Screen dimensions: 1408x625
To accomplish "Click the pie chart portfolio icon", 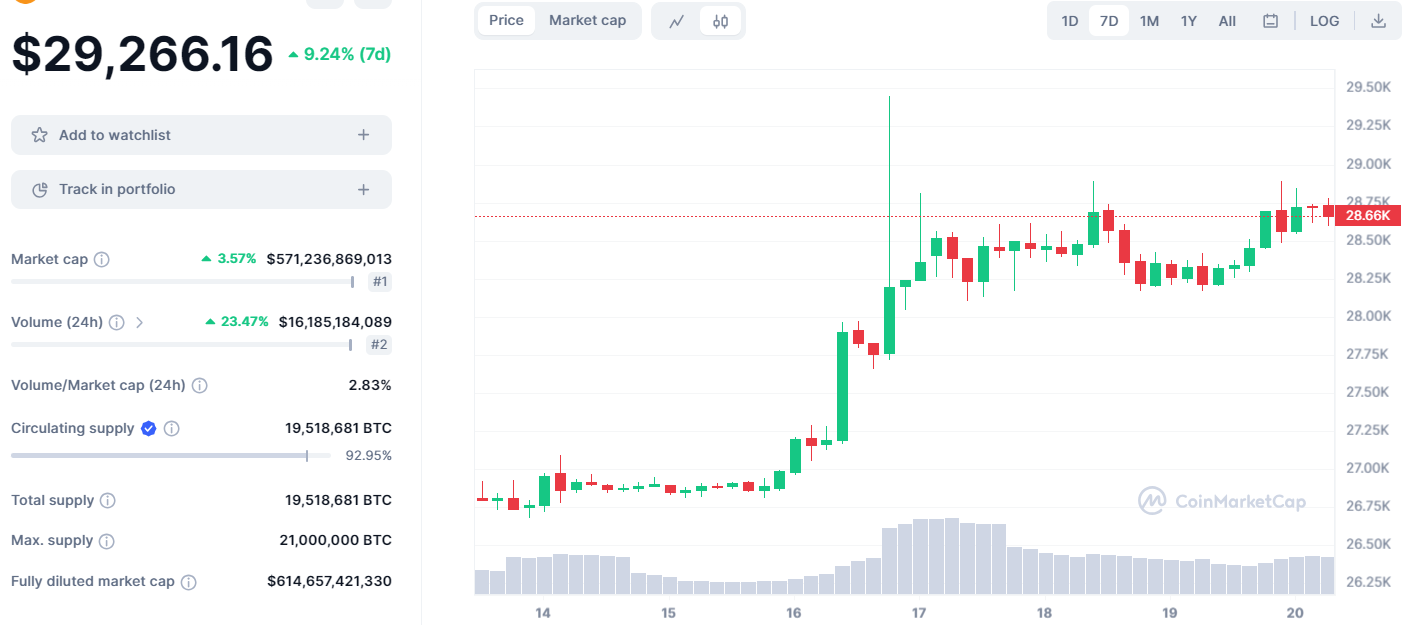I will point(42,189).
